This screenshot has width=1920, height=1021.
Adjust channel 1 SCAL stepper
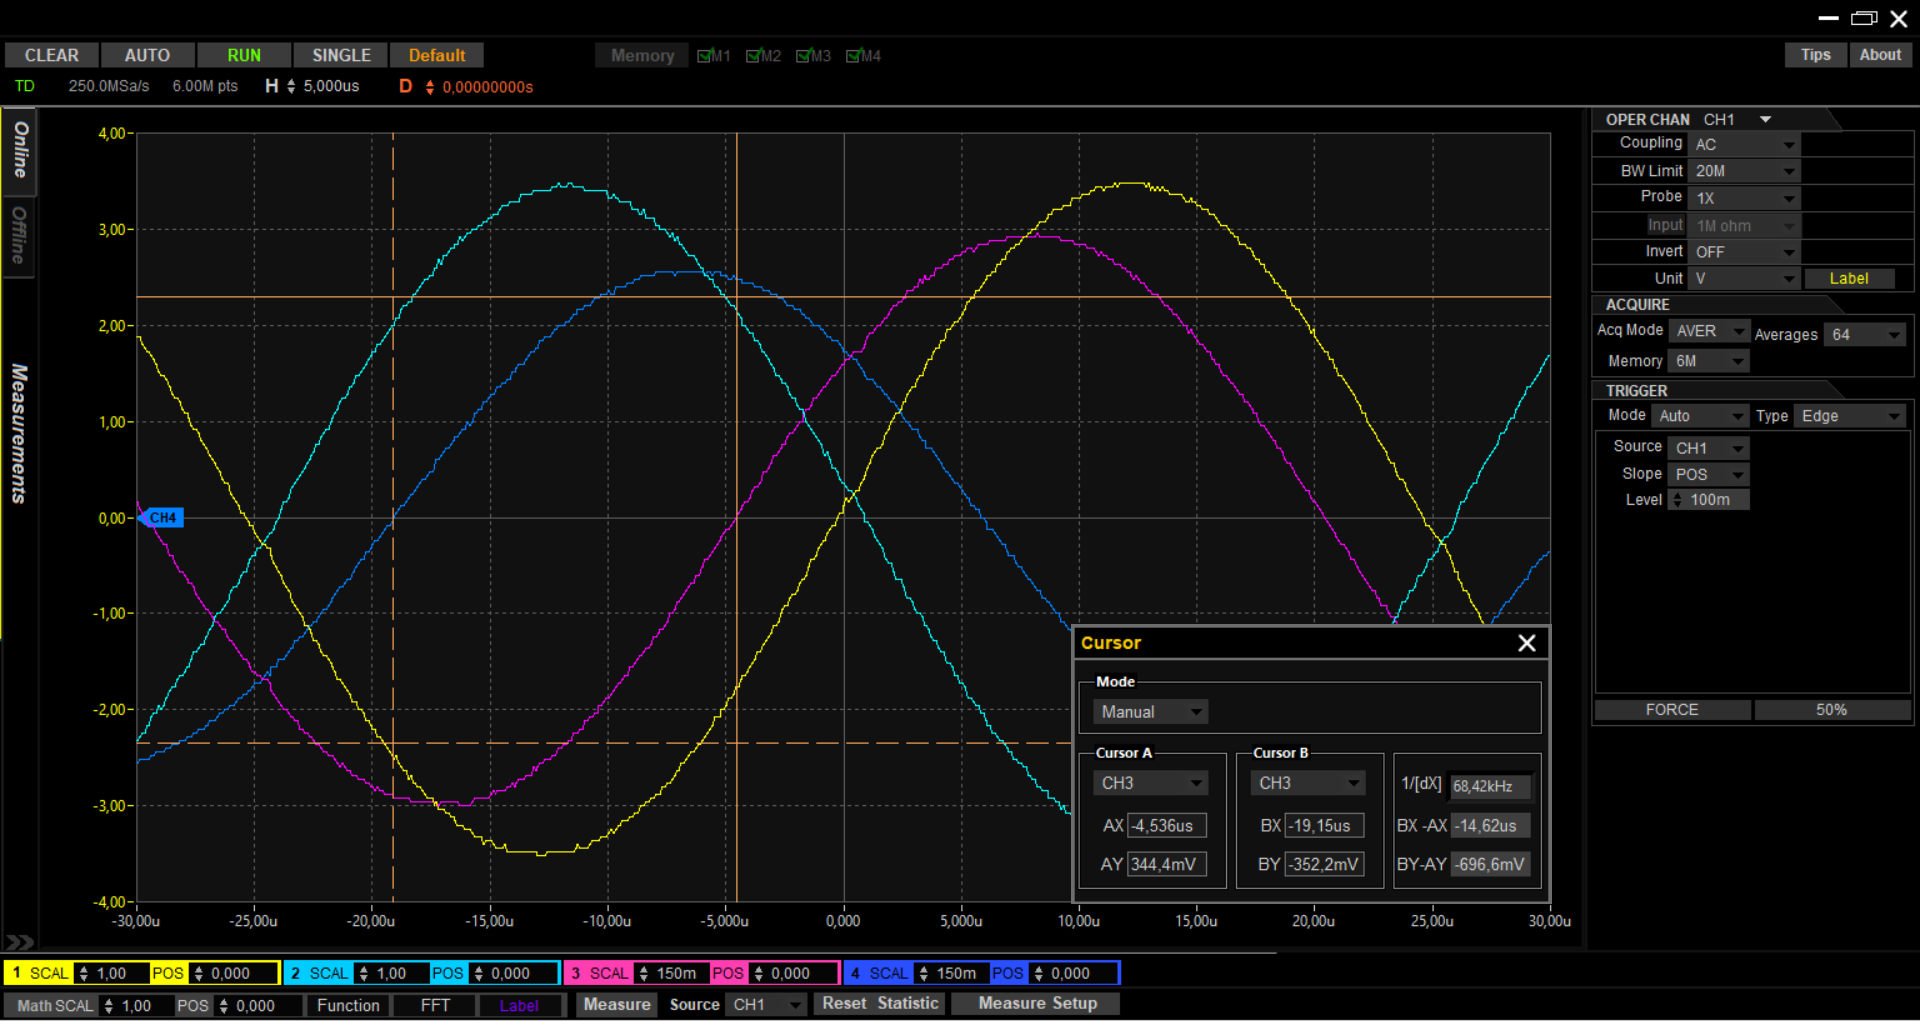coord(84,973)
